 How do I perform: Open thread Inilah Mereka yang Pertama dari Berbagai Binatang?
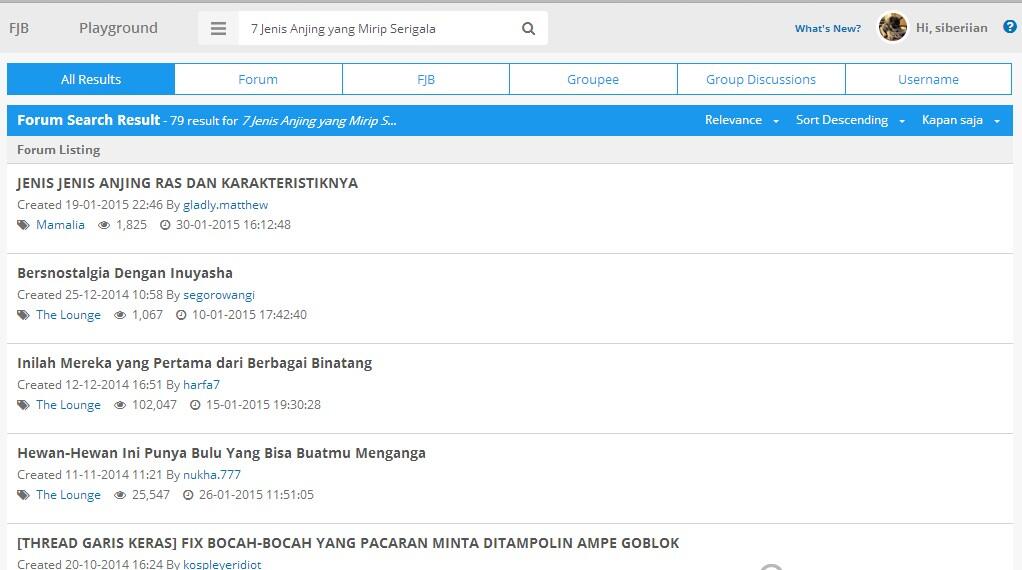(x=194, y=363)
